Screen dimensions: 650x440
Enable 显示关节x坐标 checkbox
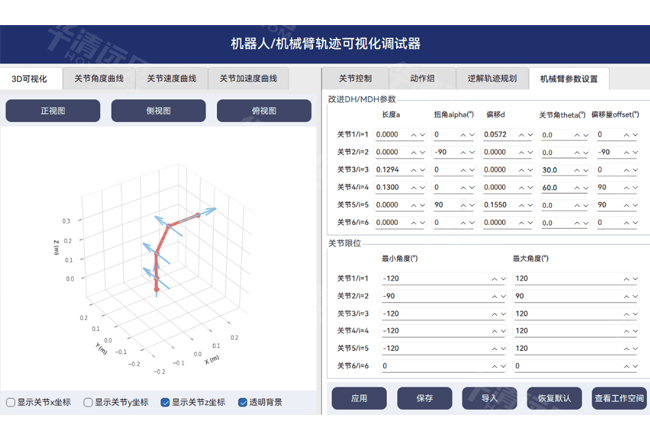click(11, 403)
